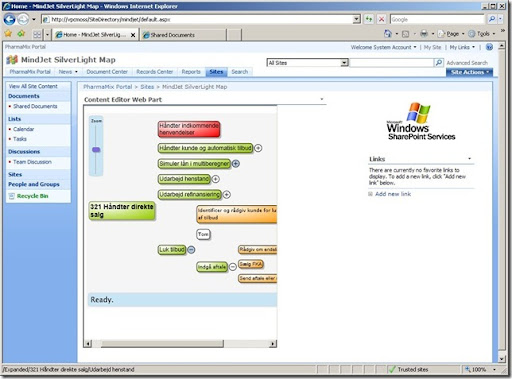The width and height of the screenshot is (512, 379).
Task: Click the SharePoint search go magnifier
Action: coord(439,62)
